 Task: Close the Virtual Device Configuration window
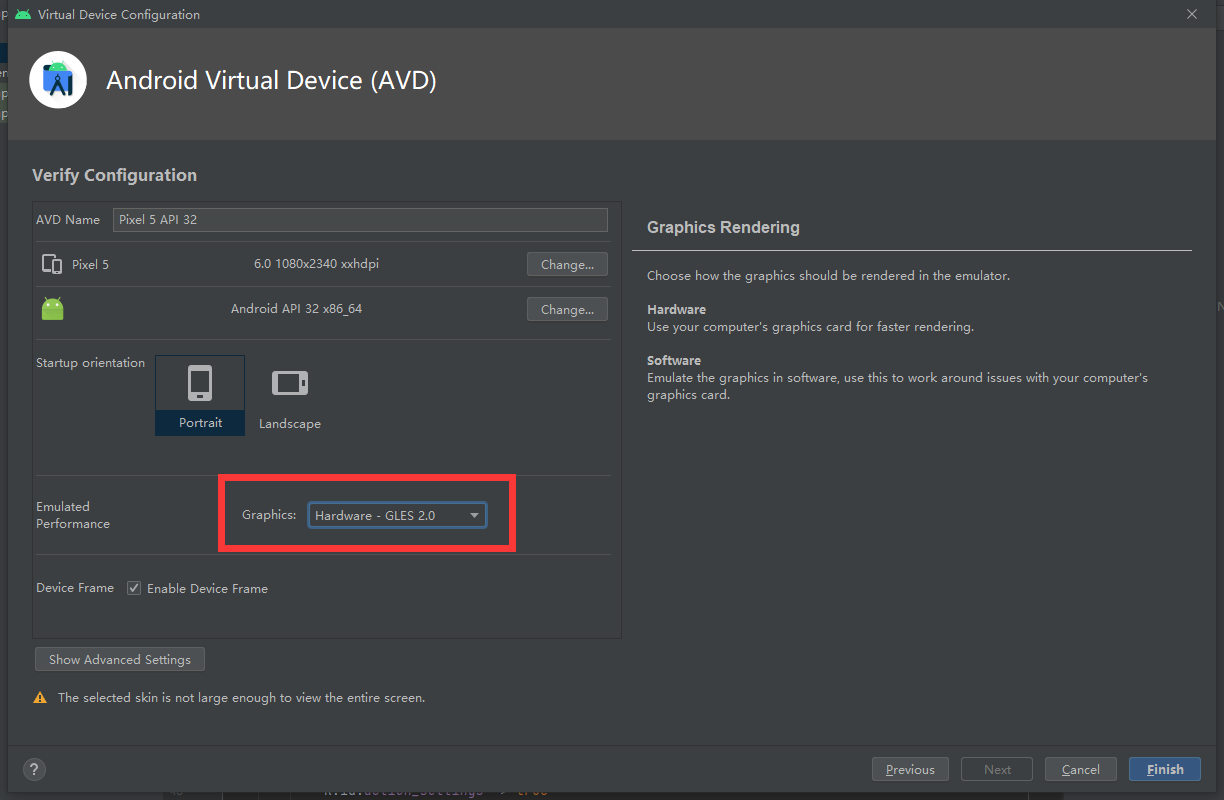pos(1192,14)
